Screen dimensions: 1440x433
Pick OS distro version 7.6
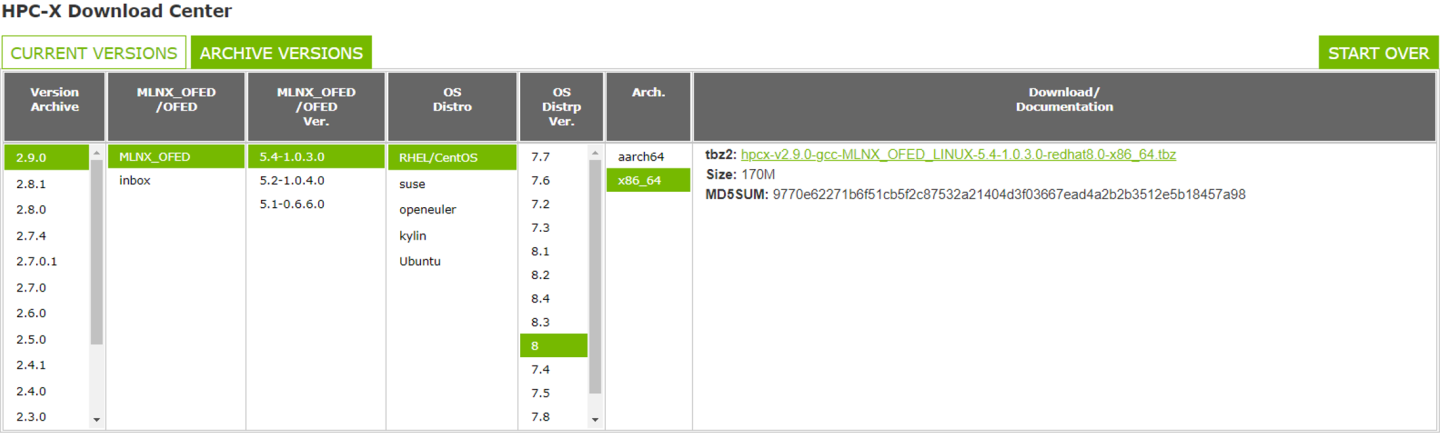coord(540,181)
